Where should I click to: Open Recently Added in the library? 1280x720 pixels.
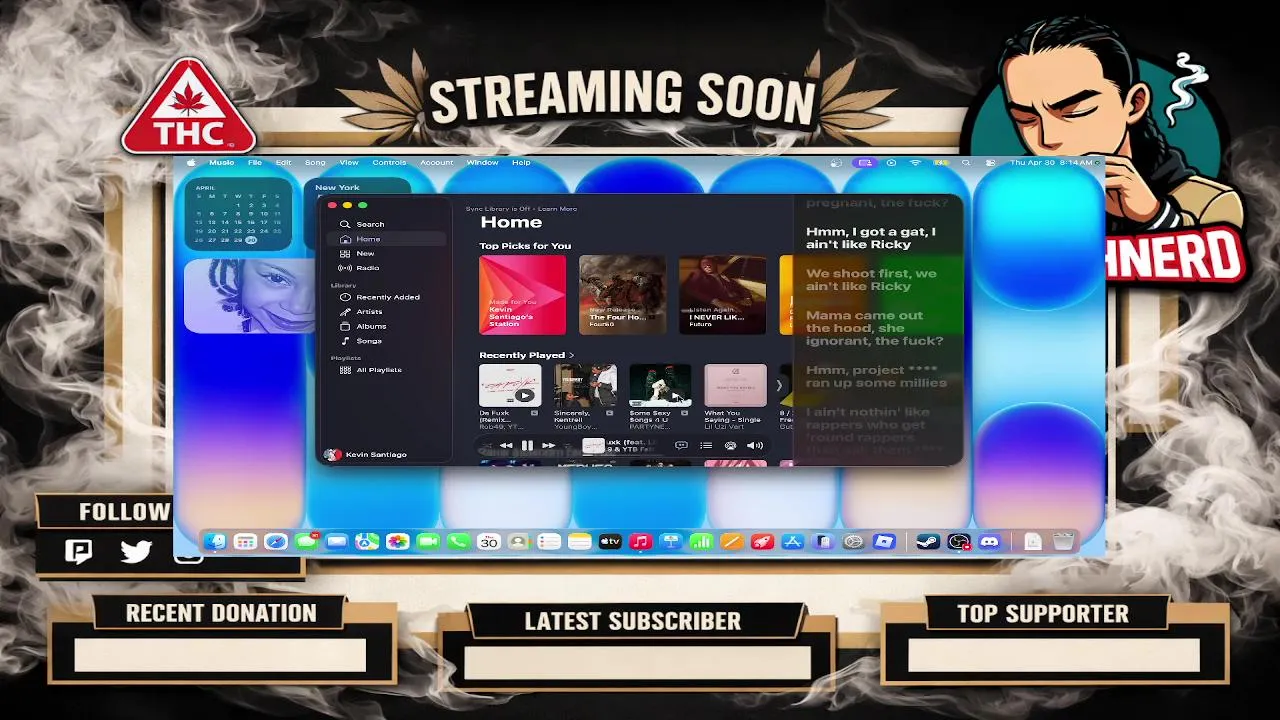click(387, 297)
